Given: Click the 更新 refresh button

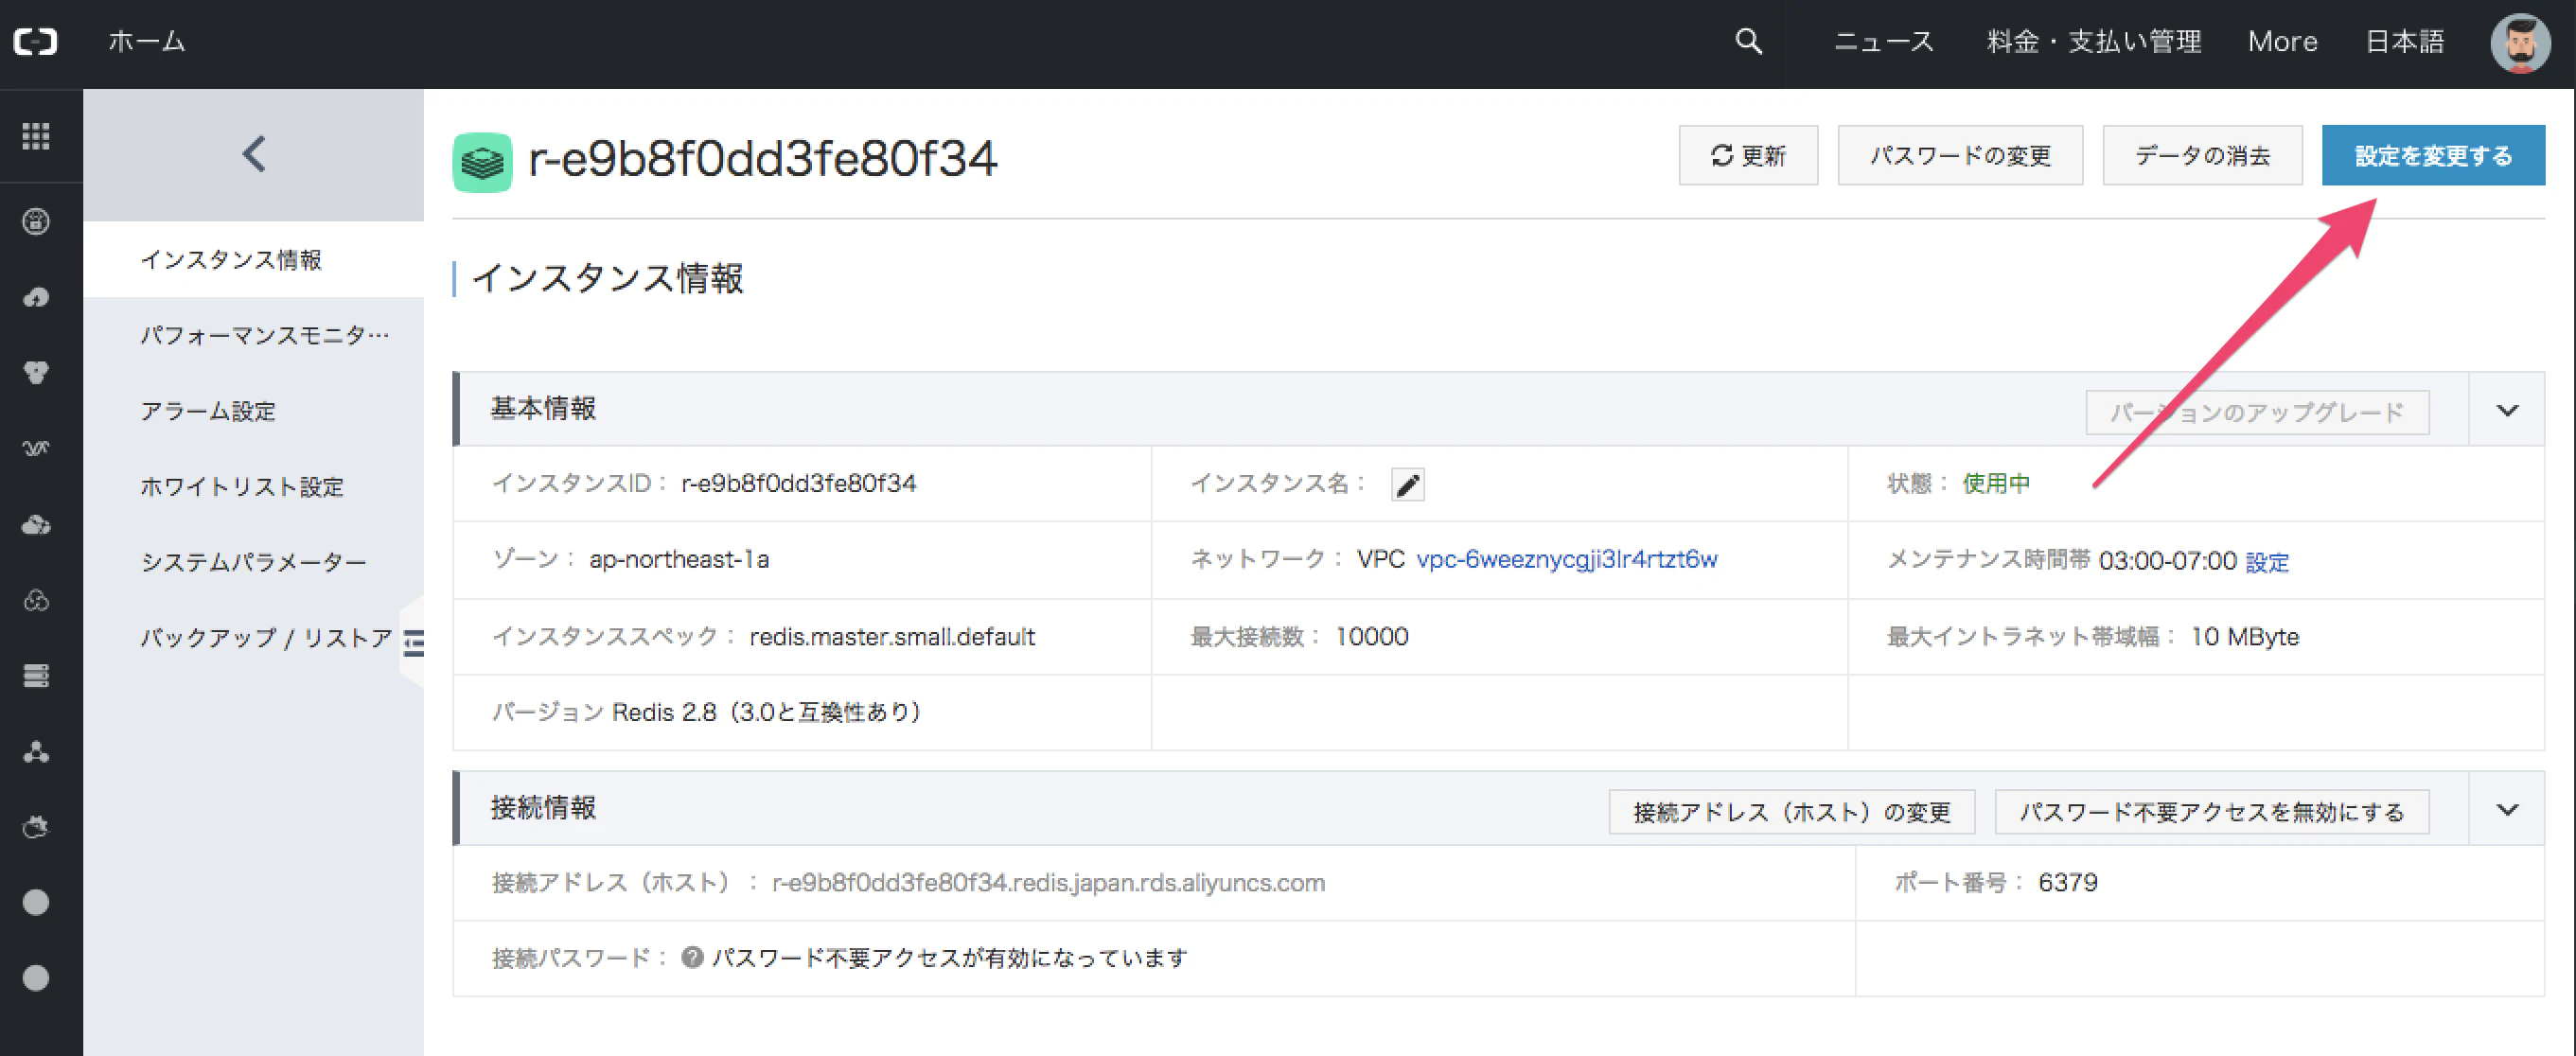Looking at the screenshot, I should pos(1748,156).
